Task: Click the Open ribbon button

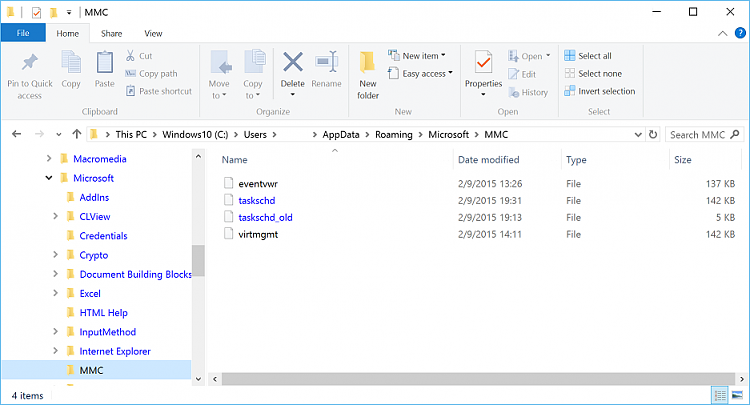Action: (x=529, y=56)
